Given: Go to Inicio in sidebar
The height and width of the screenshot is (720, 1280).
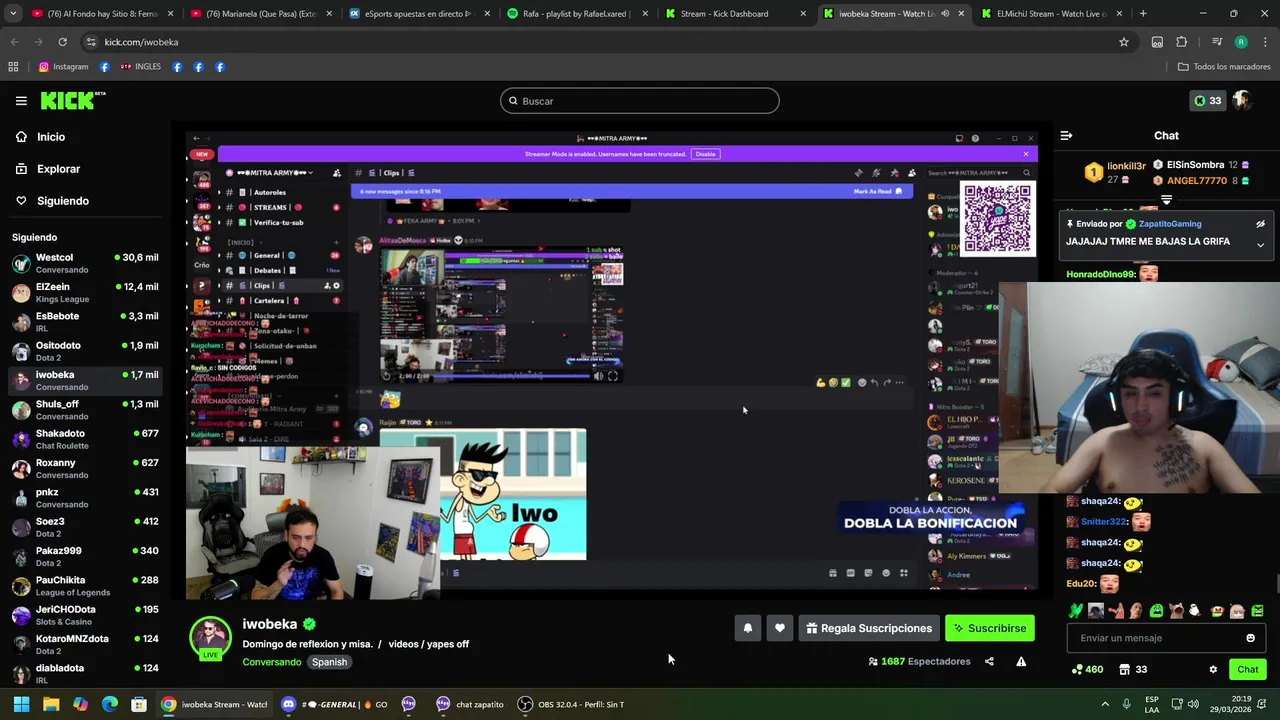Looking at the screenshot, I should 40,137.
